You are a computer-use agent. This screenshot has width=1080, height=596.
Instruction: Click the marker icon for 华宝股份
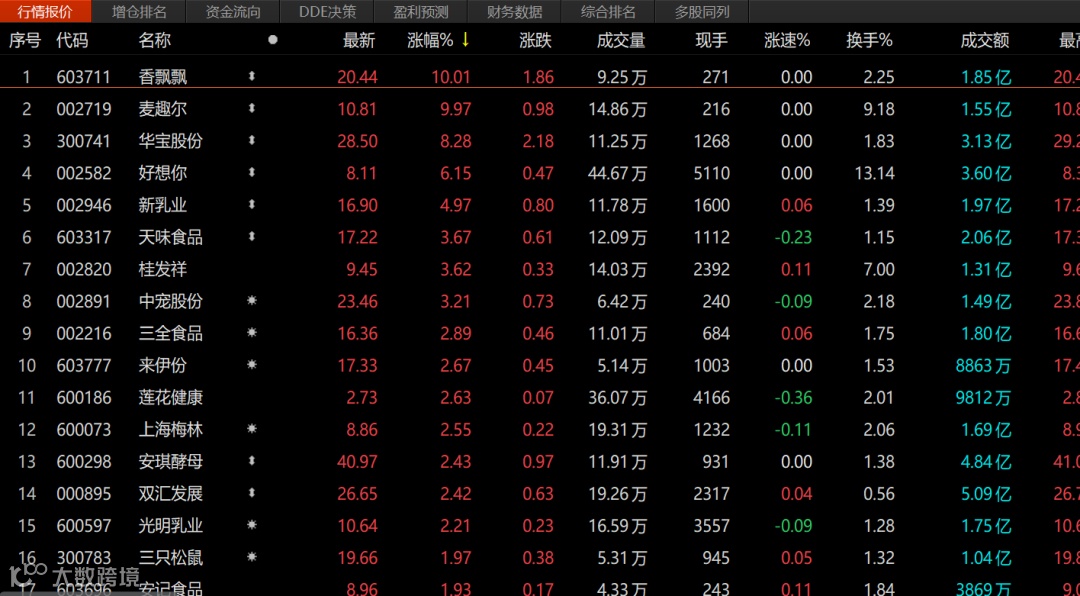tap(251, 141)
